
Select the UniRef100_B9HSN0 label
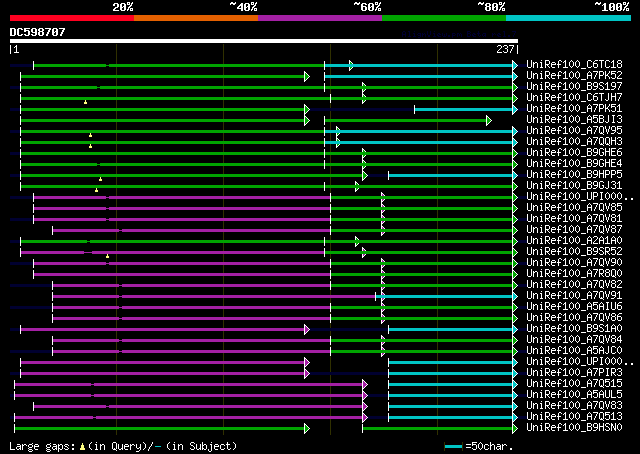click(574, 428)
